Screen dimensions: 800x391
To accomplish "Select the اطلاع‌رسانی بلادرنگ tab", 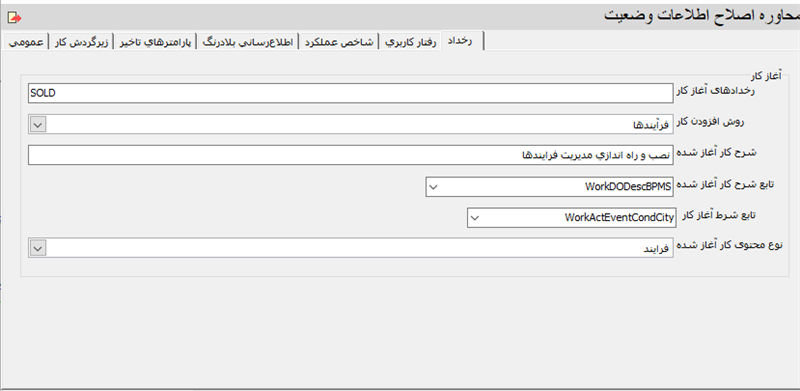I will pyautogui.click(x=248, y=42).
